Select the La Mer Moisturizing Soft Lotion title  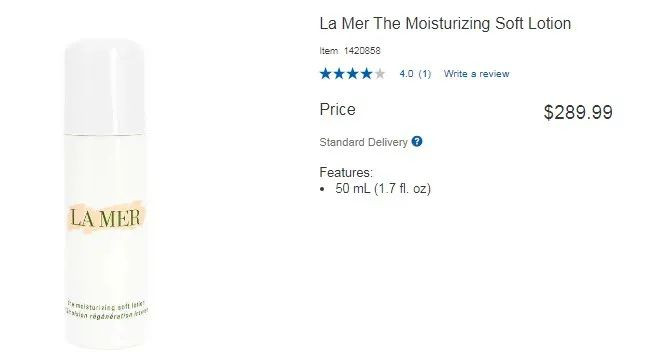coord(445,23)
